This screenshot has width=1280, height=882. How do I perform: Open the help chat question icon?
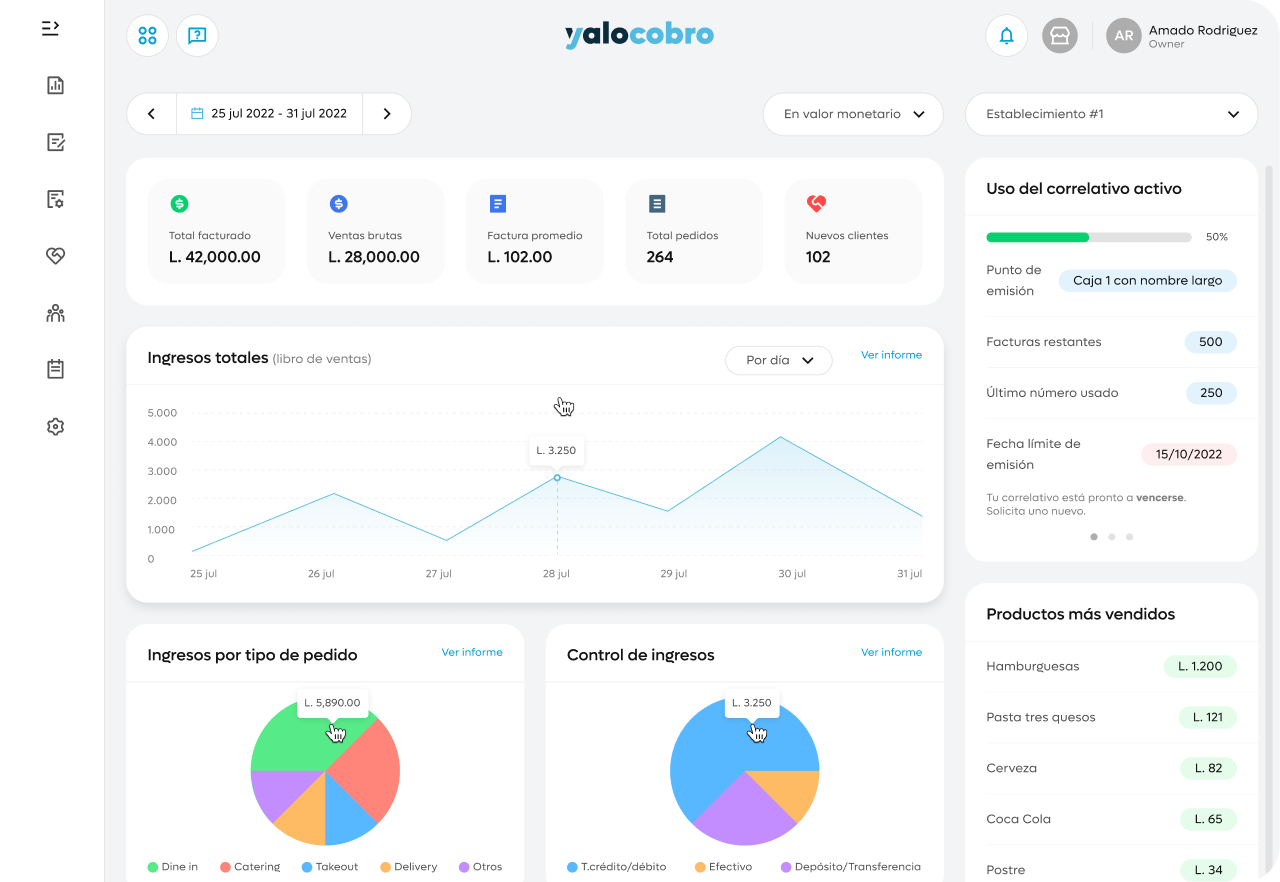[197, 36]
